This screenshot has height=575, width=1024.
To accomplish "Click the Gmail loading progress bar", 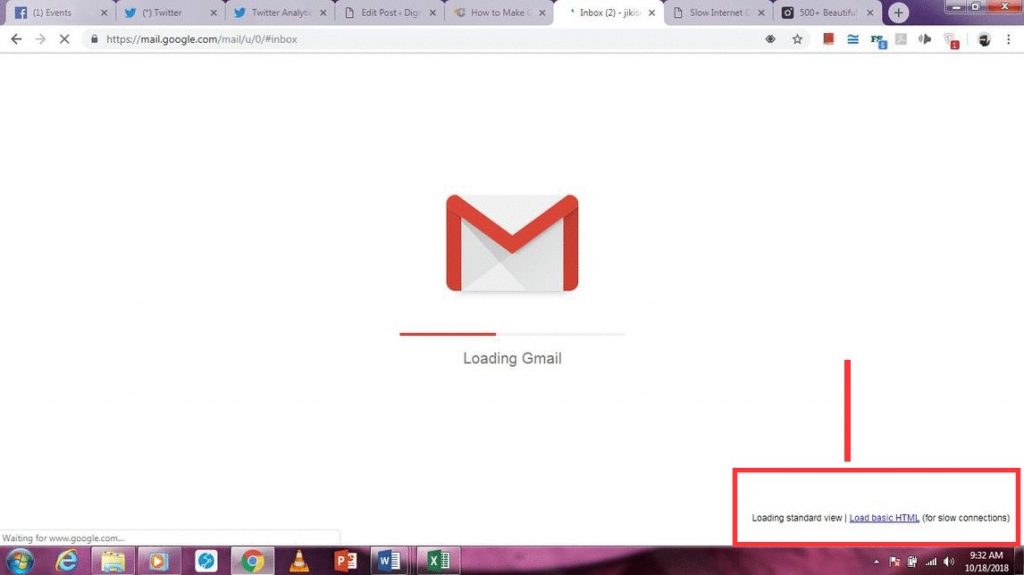I will tap(512, 334).
